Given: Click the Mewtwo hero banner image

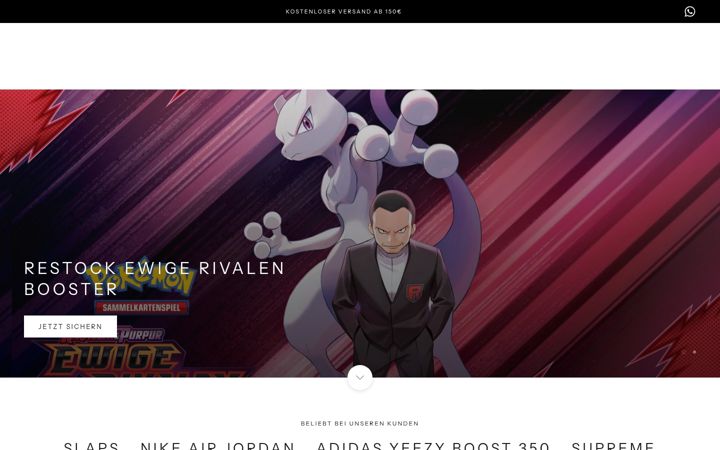Looking at the screenshot, I should pos(360,233).
